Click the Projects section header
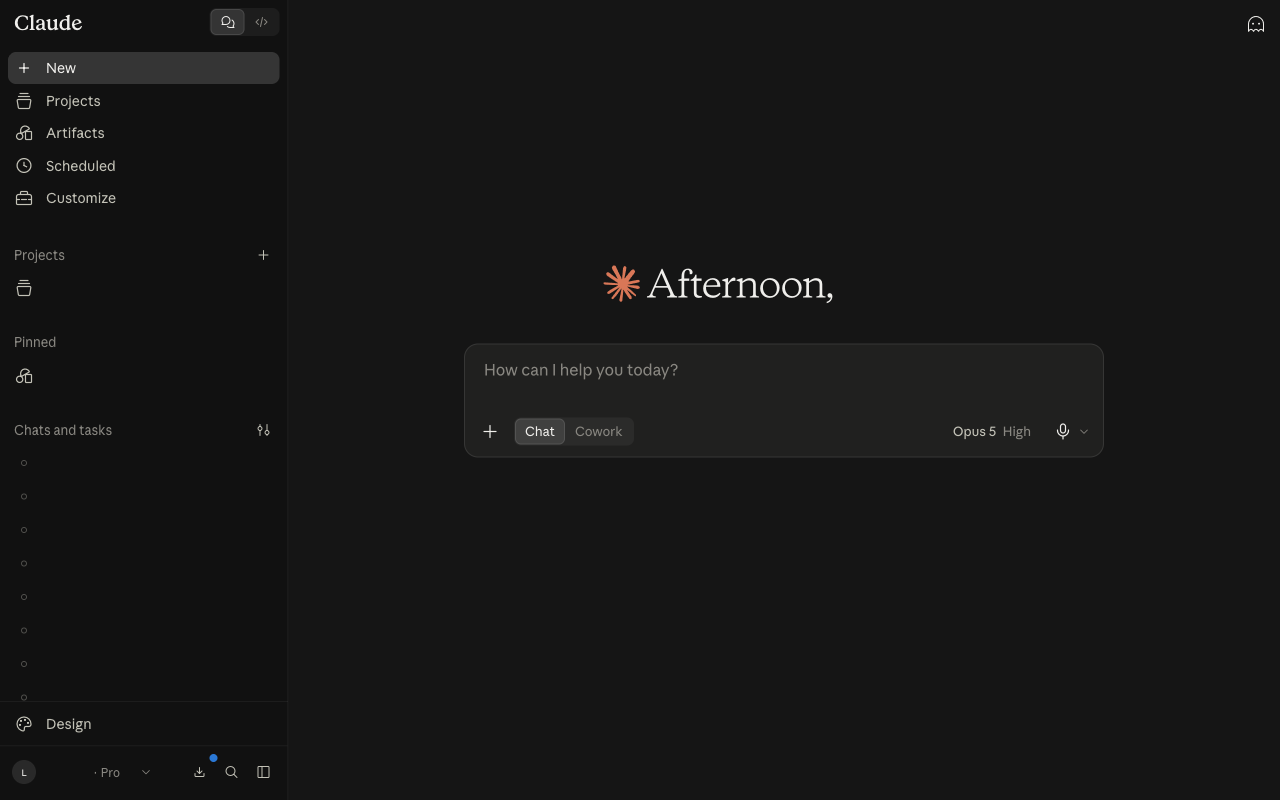Viewport: 1280px width, 800px height. pos(39,255)
